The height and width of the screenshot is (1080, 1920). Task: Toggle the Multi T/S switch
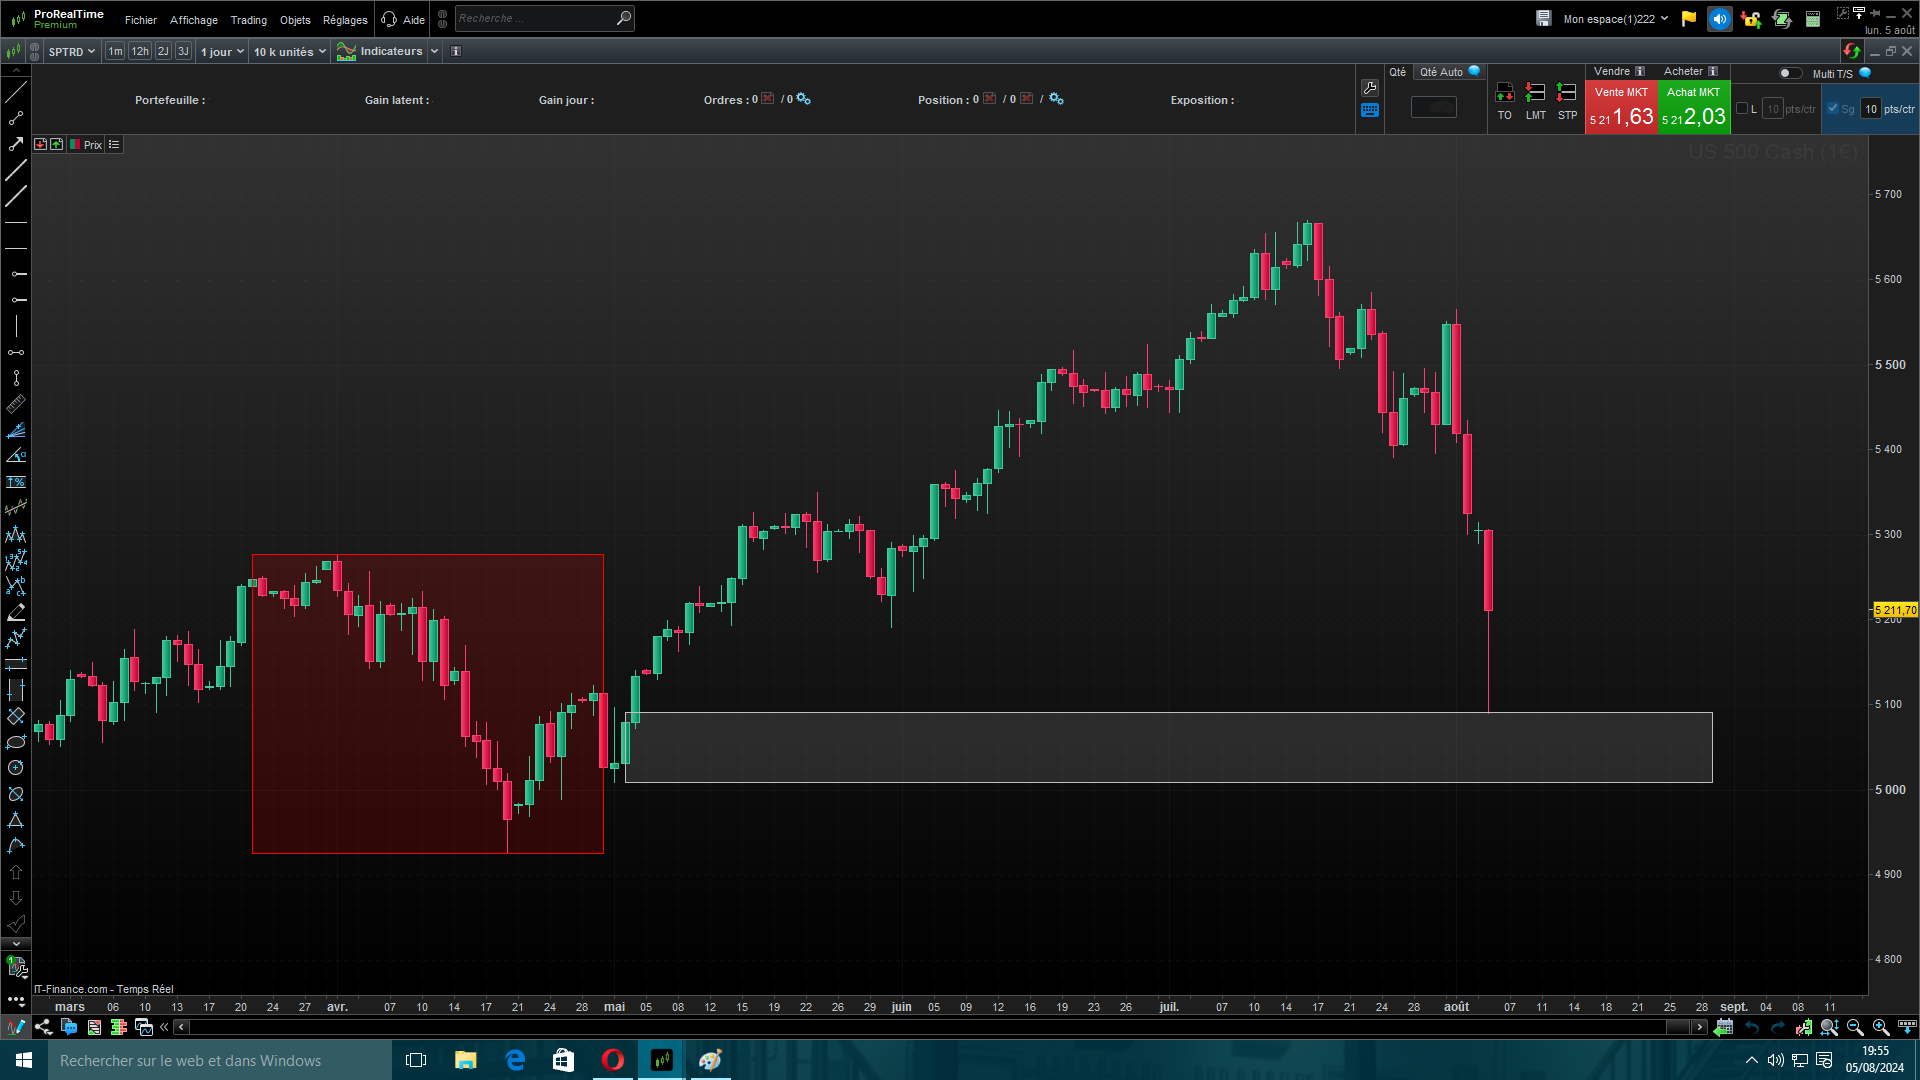1789,73
